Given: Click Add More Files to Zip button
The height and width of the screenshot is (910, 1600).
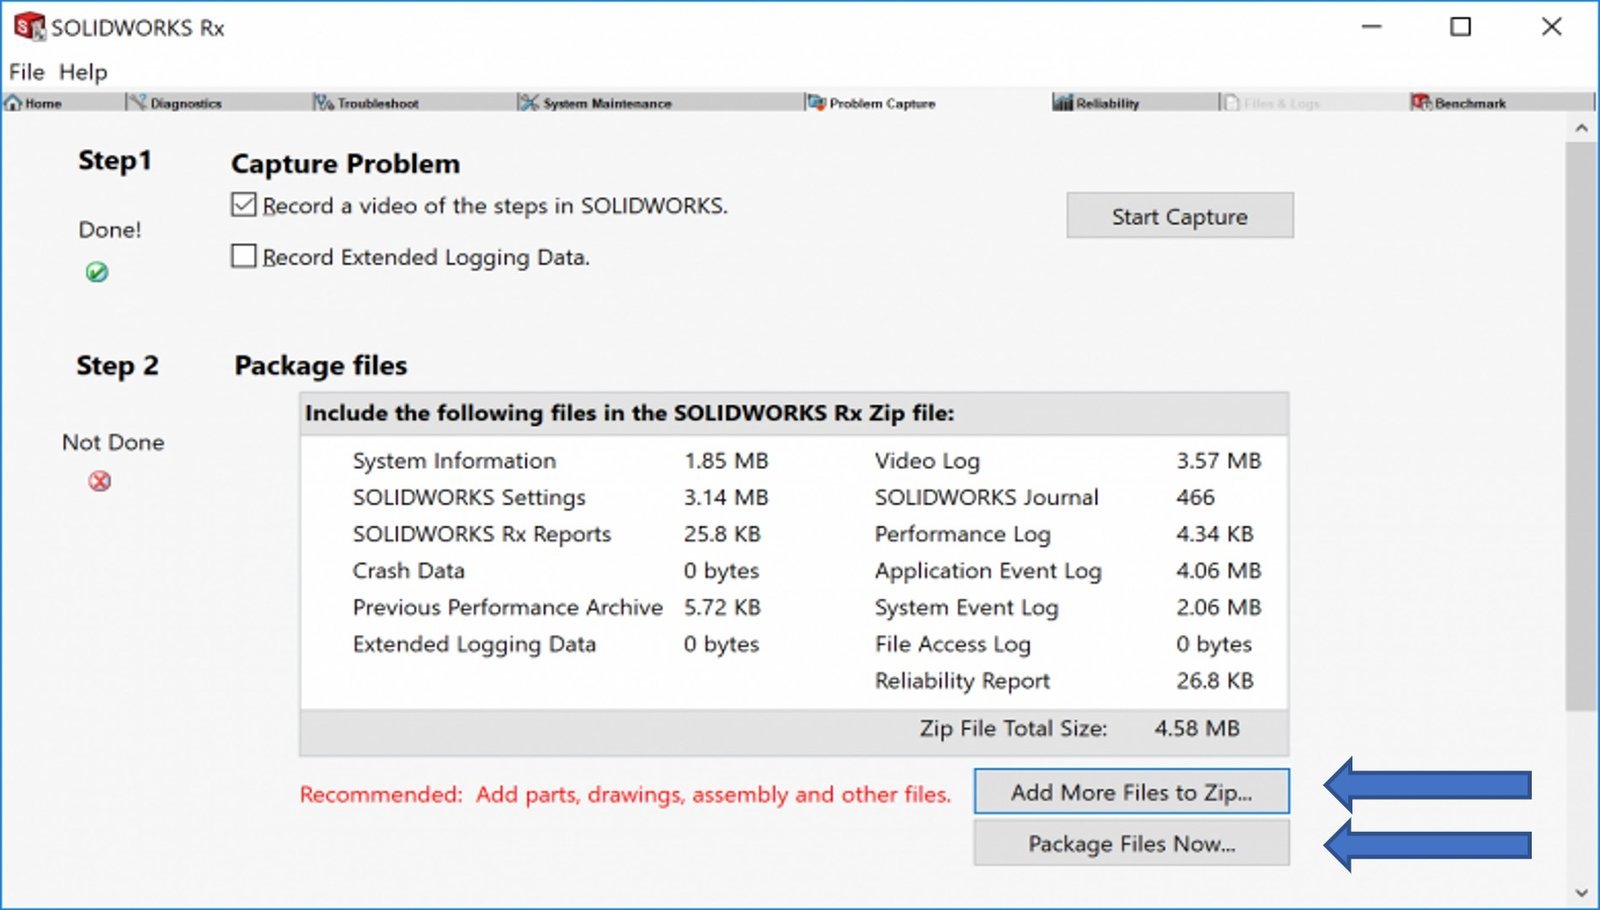Looking at the screenshot, I should pyautogui.click(x=1131, y=792).
